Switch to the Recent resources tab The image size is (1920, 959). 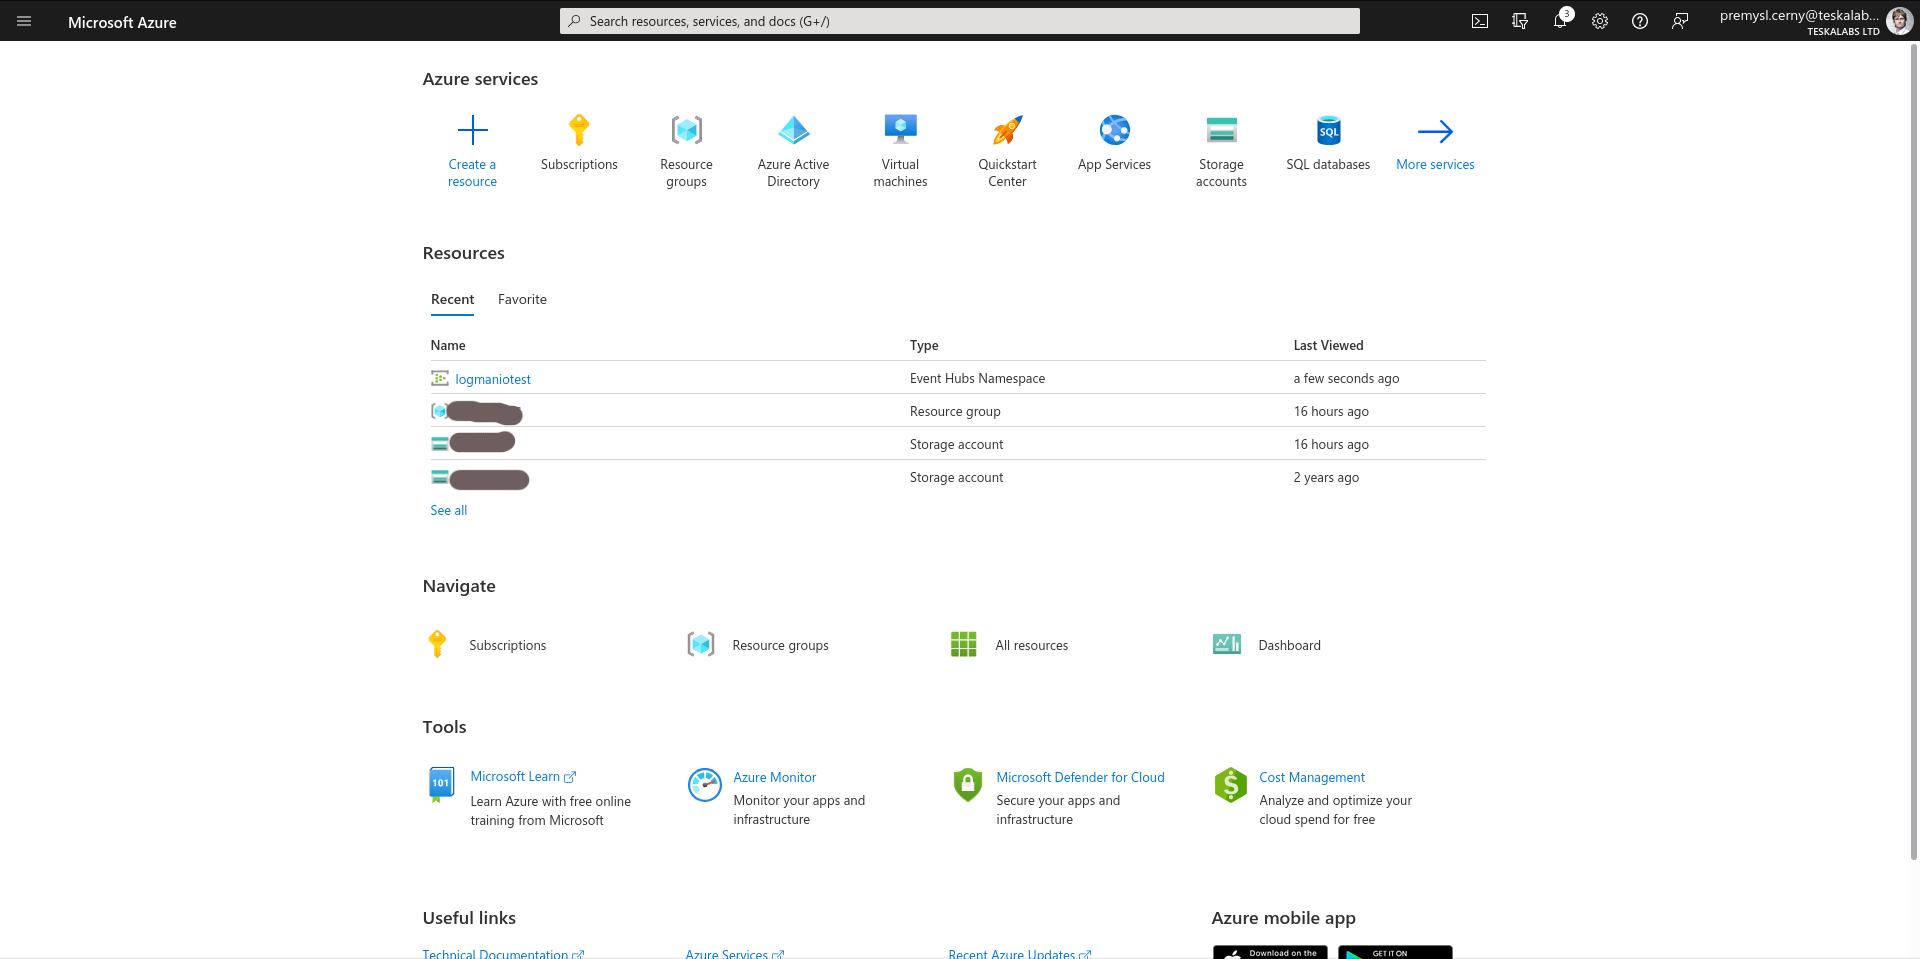point(452,300)
